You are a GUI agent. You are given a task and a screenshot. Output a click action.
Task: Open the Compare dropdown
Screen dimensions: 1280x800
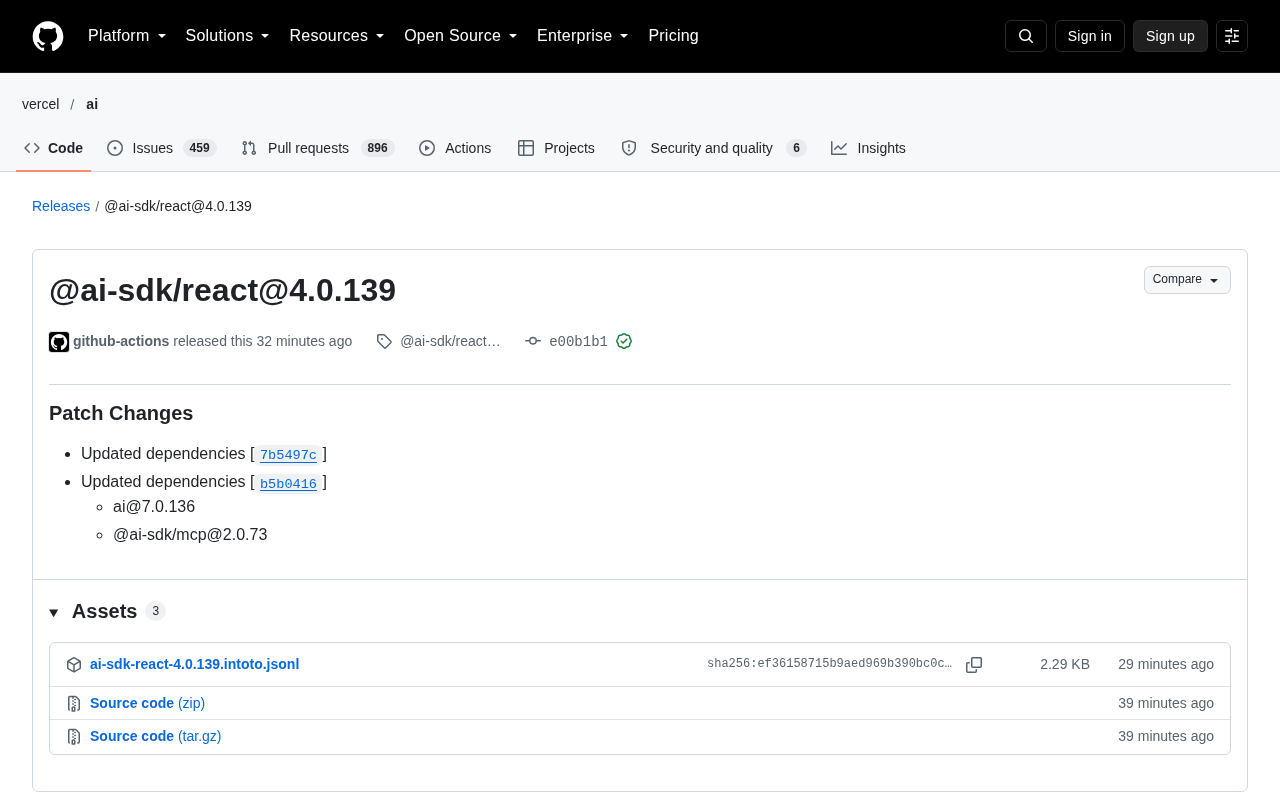click(1187, 280)
